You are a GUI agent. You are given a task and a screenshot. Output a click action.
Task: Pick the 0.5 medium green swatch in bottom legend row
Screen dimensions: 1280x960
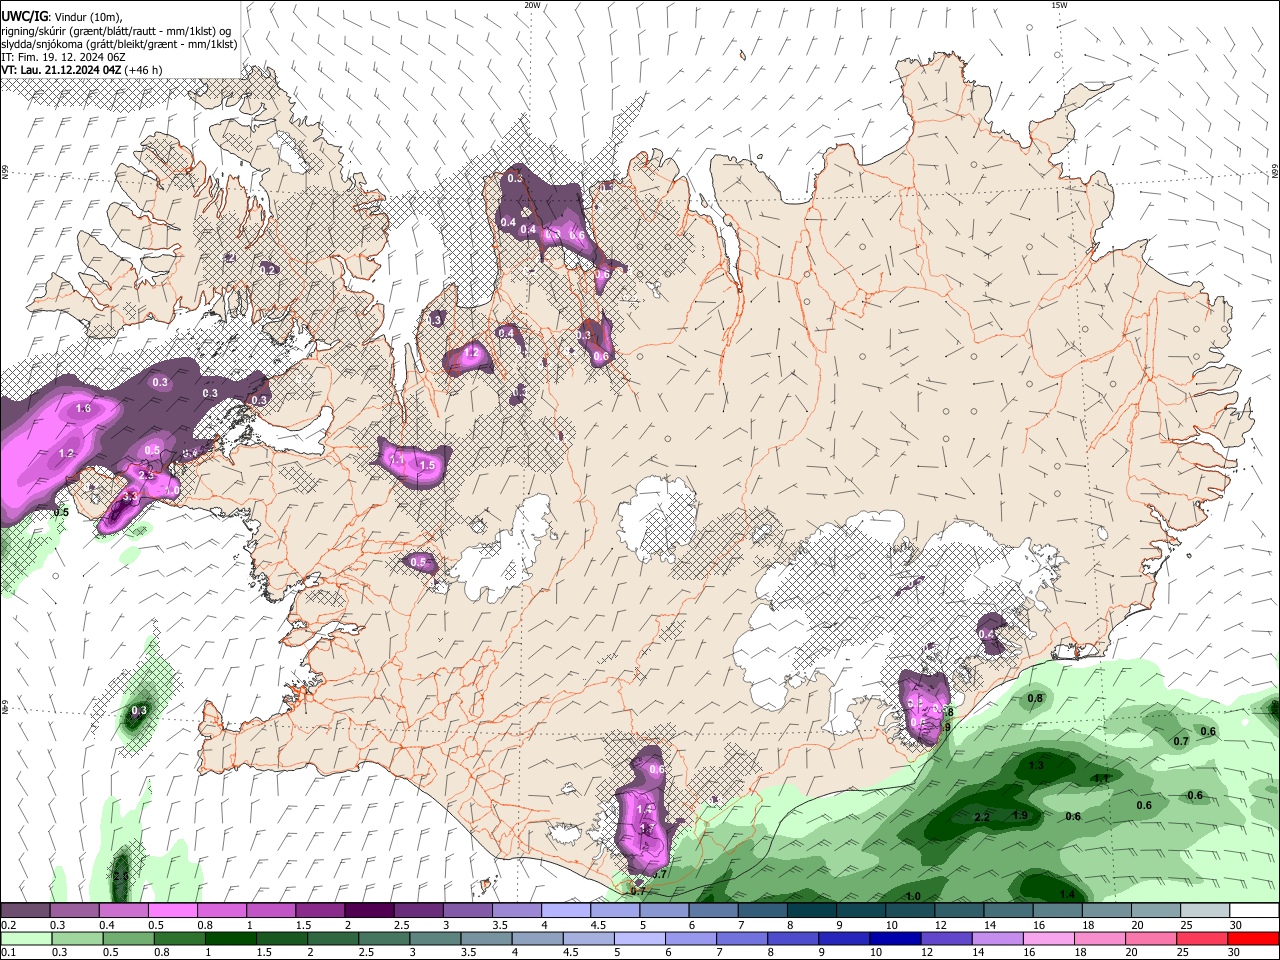pos(128,939)
